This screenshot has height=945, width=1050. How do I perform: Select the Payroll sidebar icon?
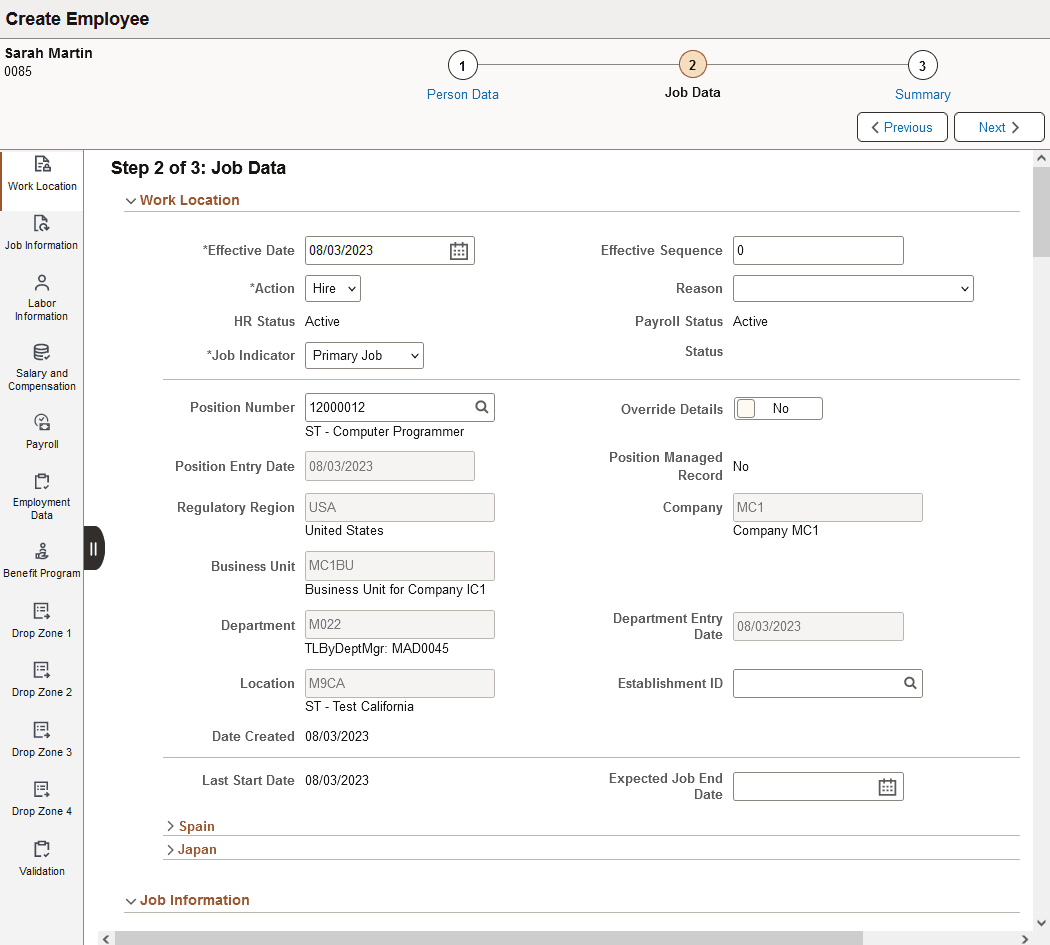coord(42,428)
